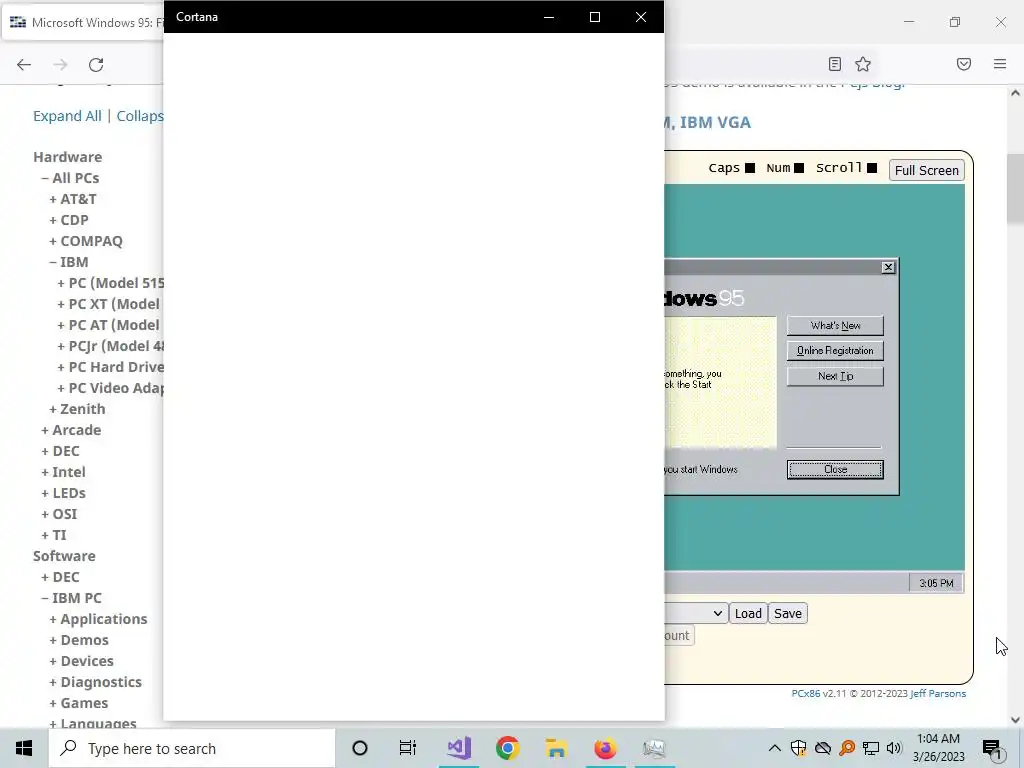The image size is (1024, 768).
Task: Launch Google Chrome from taskbar
Action: pos(507,748)
